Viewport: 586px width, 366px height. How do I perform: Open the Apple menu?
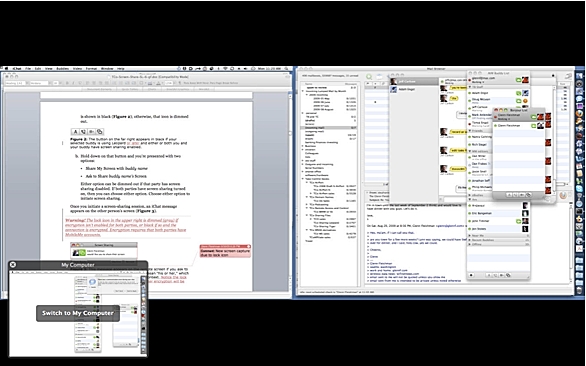6,69
